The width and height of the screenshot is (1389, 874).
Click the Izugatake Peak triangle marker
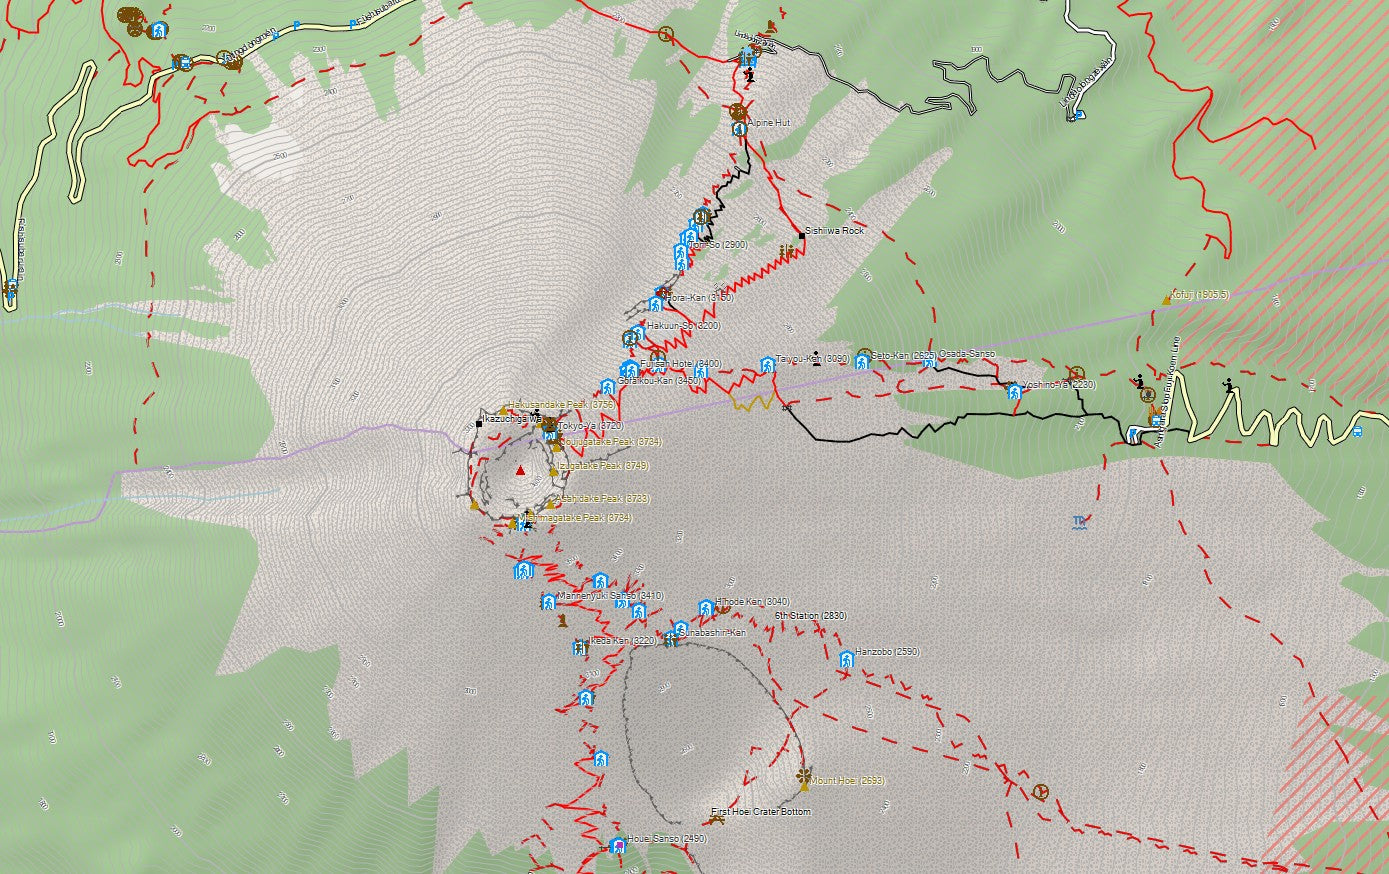(x=549, y=466)
